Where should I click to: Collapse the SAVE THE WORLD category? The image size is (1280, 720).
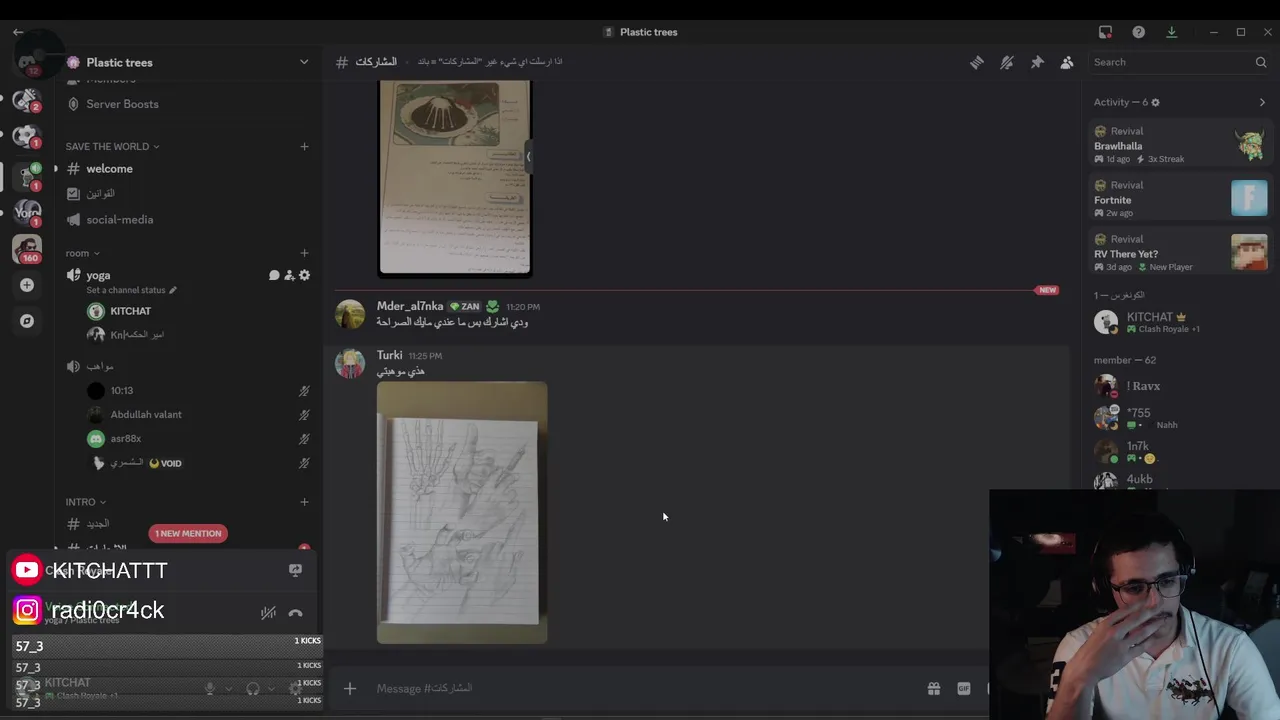coord(156,146)
